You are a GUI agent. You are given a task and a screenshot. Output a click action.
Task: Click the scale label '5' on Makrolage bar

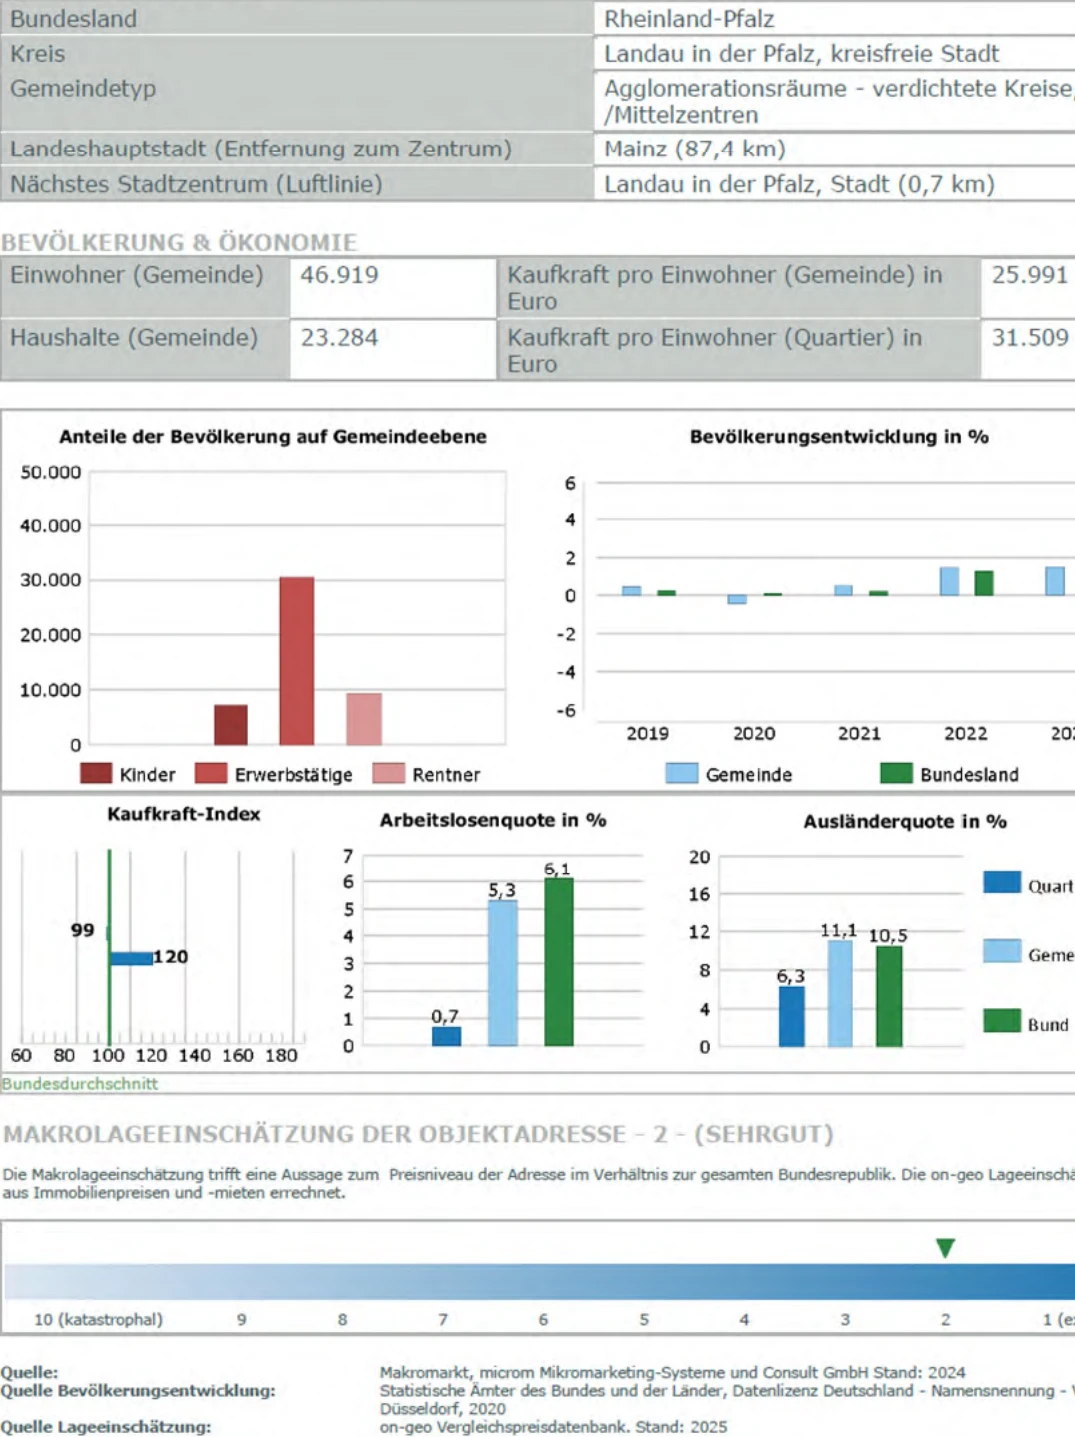pyautogui.click(x=644, y=1320)
